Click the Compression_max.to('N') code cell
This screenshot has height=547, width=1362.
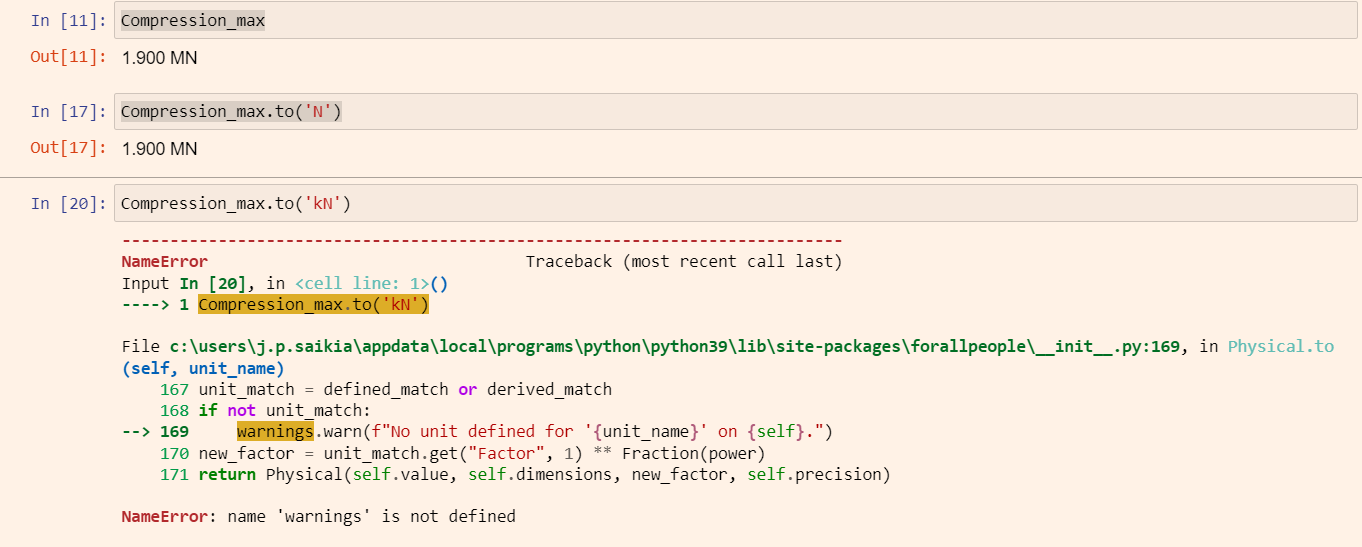[x=735, y=112]
